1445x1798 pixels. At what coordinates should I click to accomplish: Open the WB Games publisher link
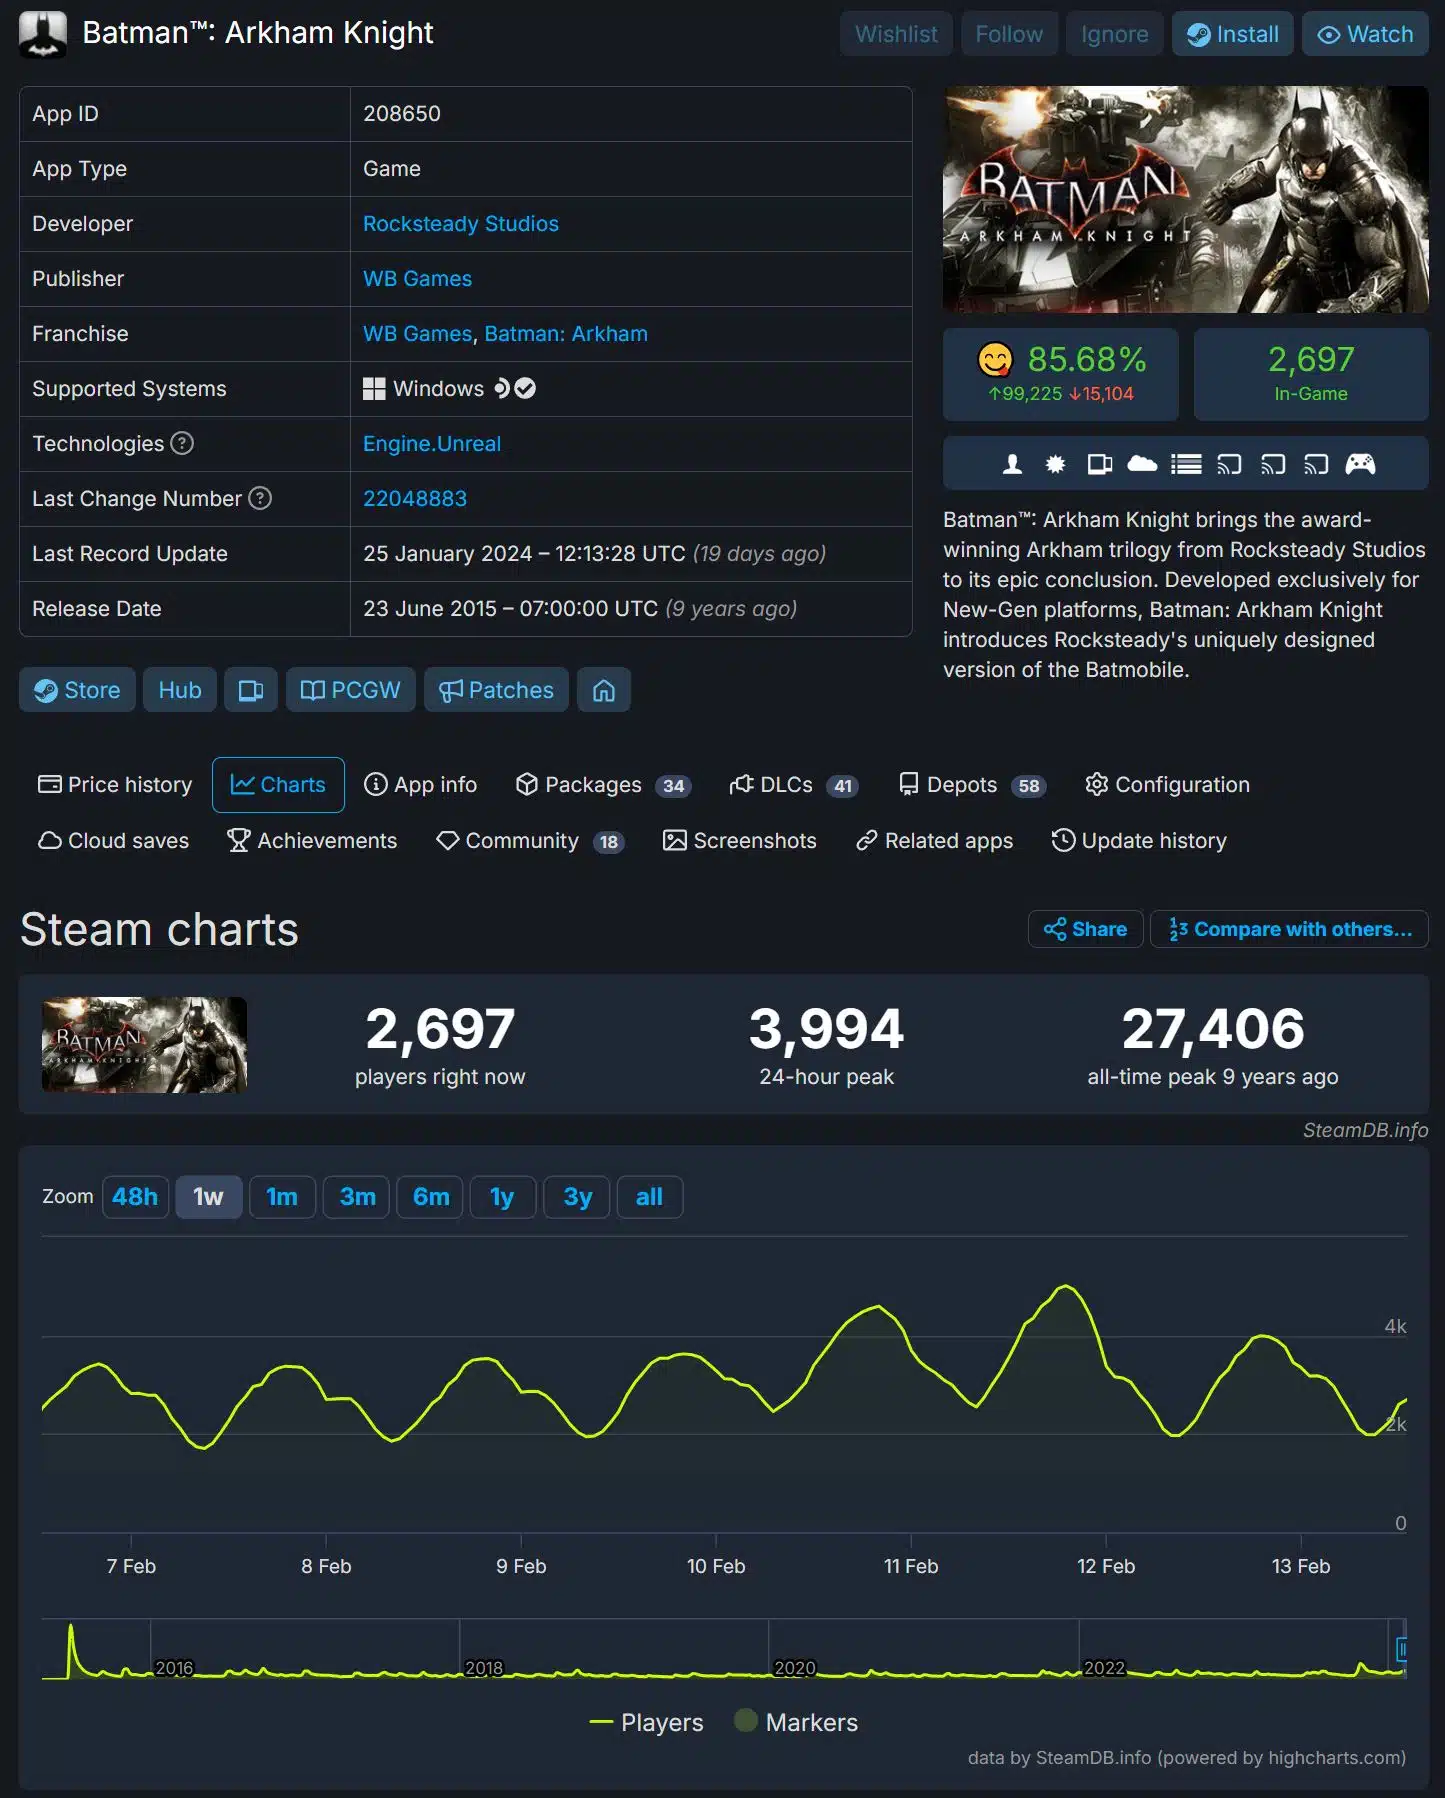coord(417,279)
